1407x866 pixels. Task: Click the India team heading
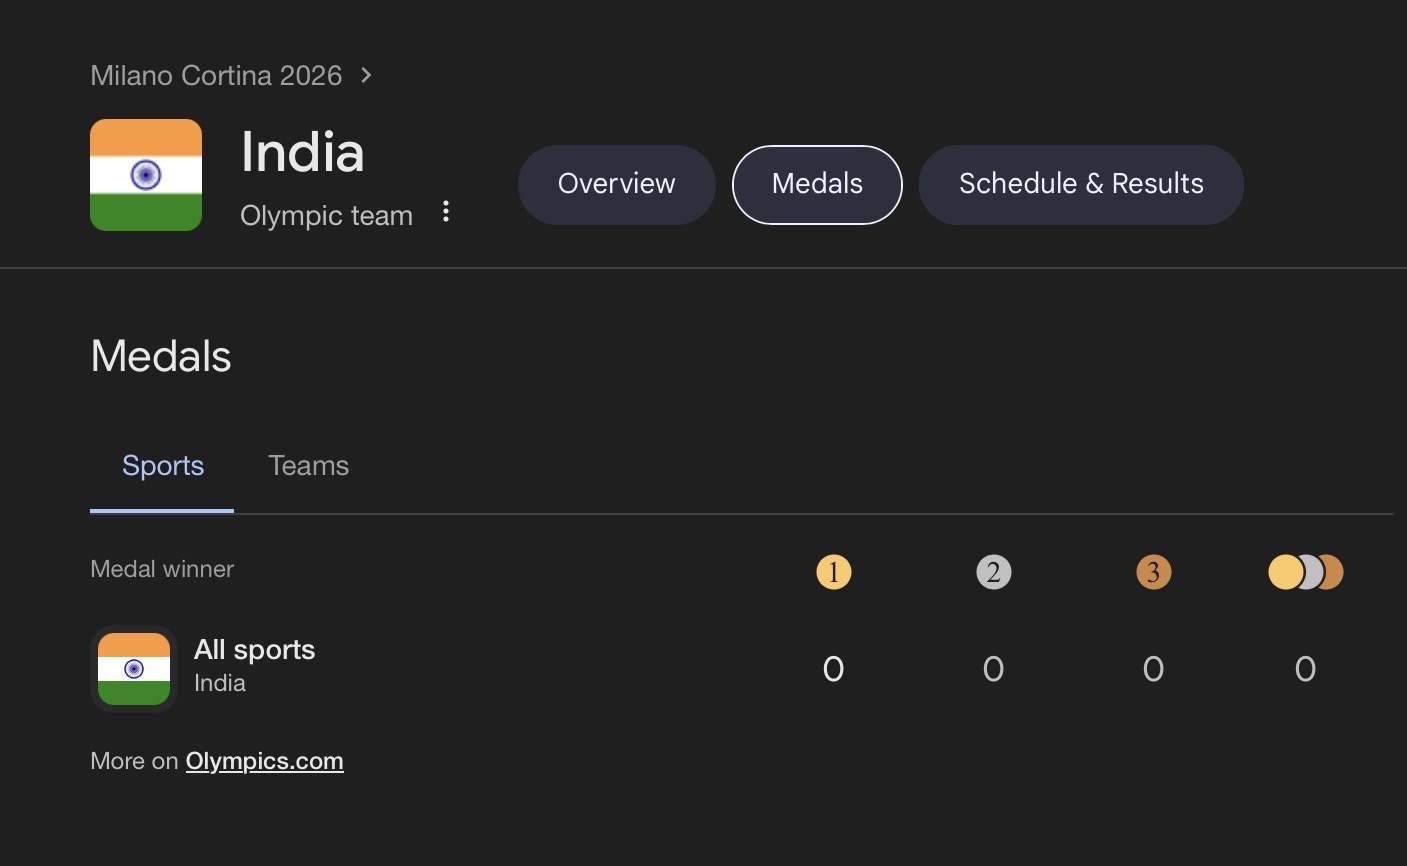point(302,153)
